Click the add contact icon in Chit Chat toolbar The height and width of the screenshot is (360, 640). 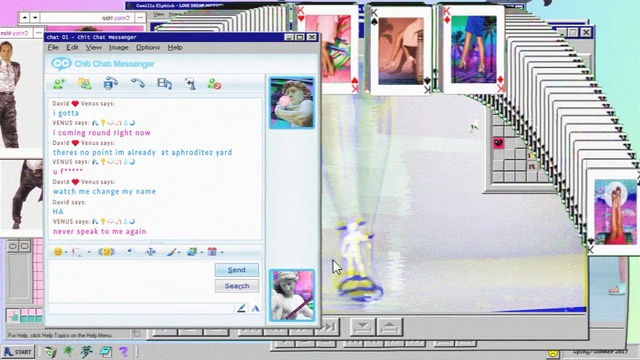click(60, 84)
